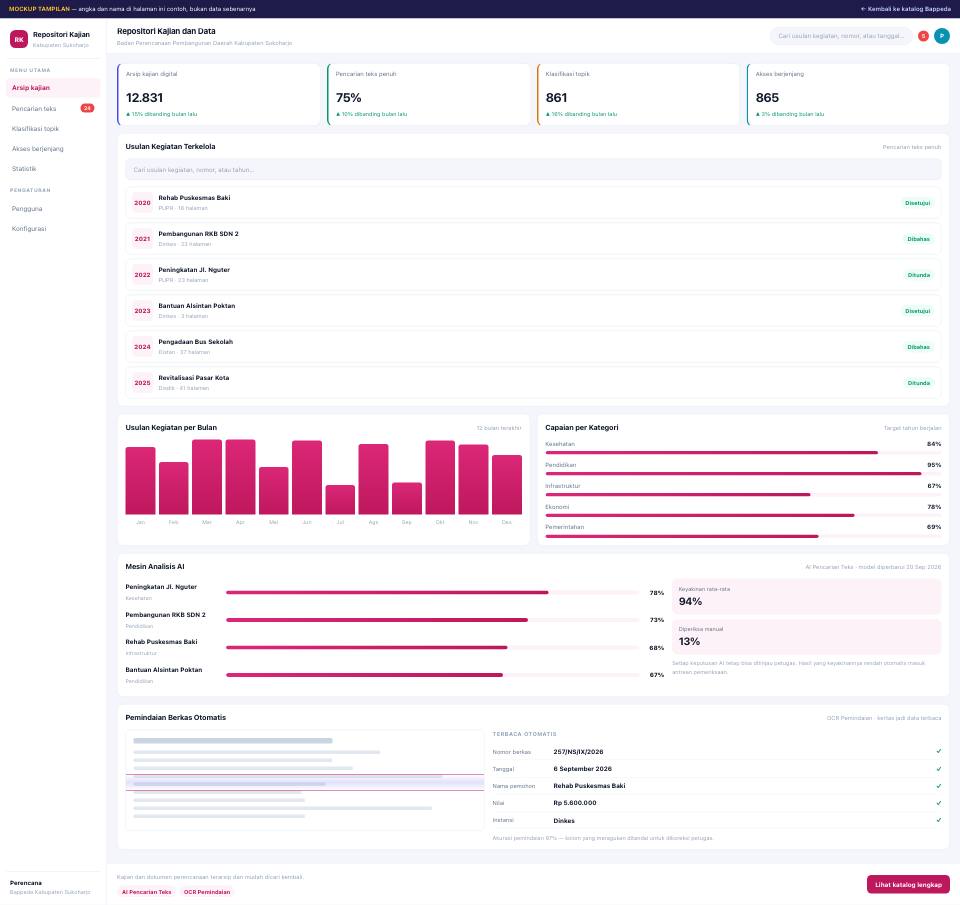Viewport: 960px width, 905px height.
Task: Click the check mark for Nomor berkas
Action: [x=939, y=751]
